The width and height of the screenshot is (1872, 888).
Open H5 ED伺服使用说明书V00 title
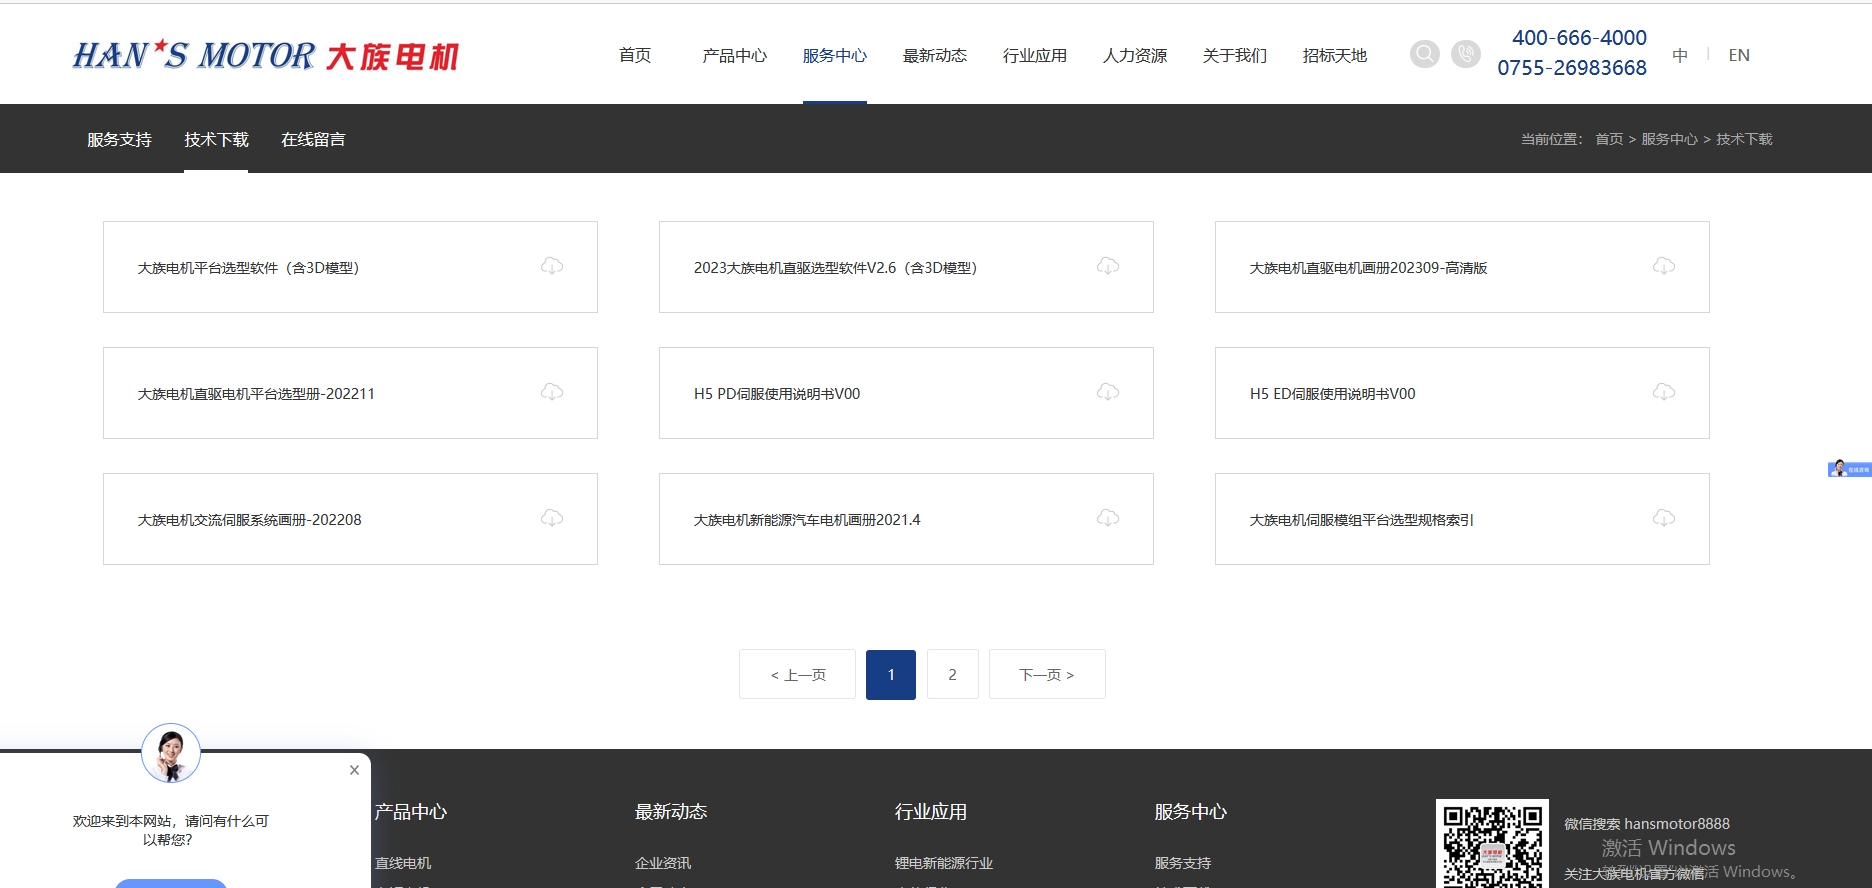[1332, 394]
